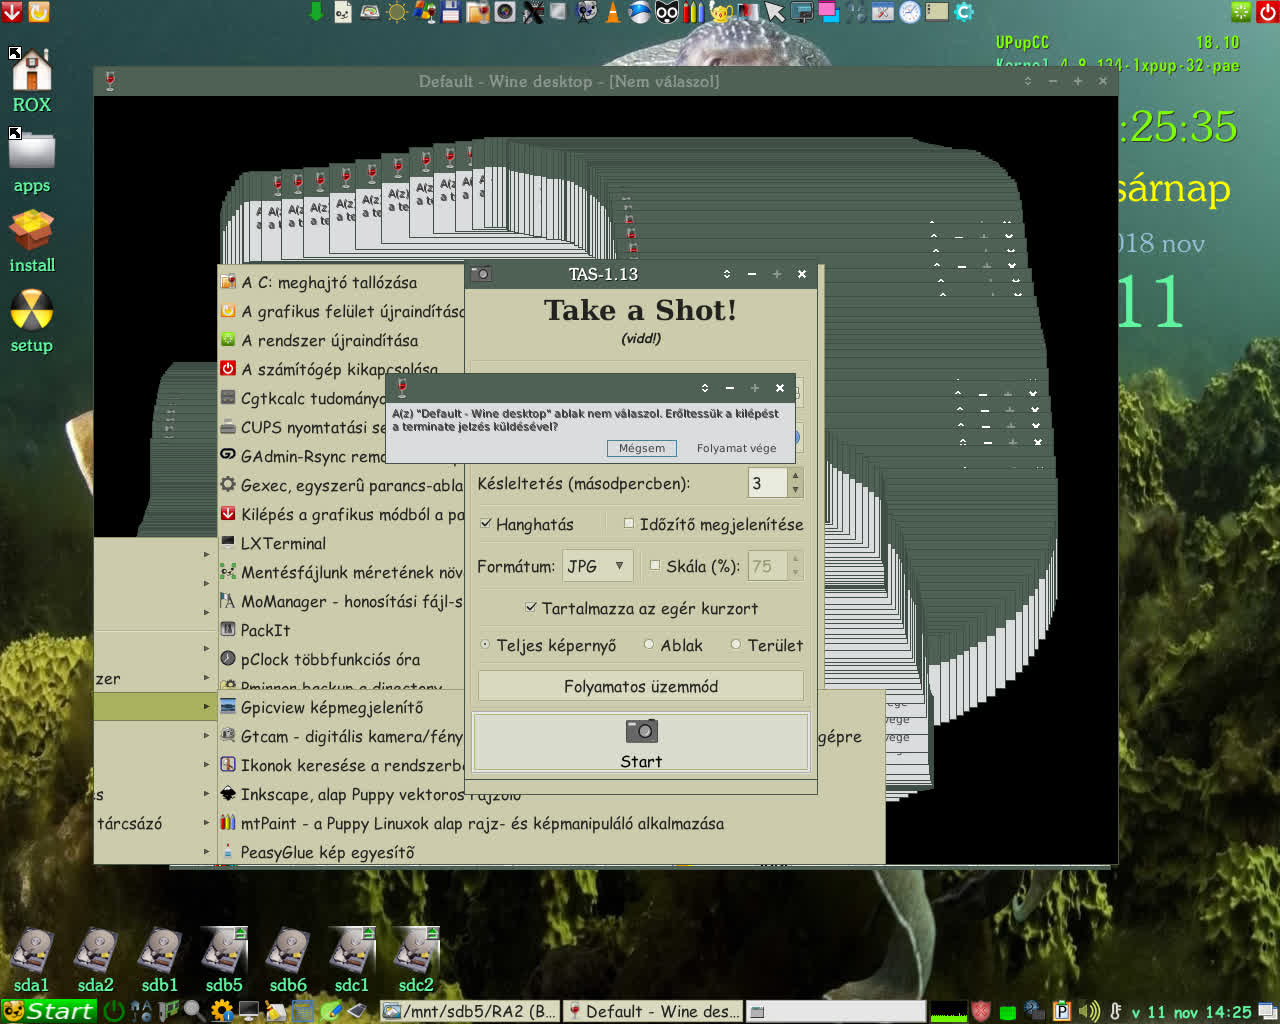This screenshot has height=1024, width=1280.
Task: Open the sdc1 drive icon
Action: tap(352, 950)
